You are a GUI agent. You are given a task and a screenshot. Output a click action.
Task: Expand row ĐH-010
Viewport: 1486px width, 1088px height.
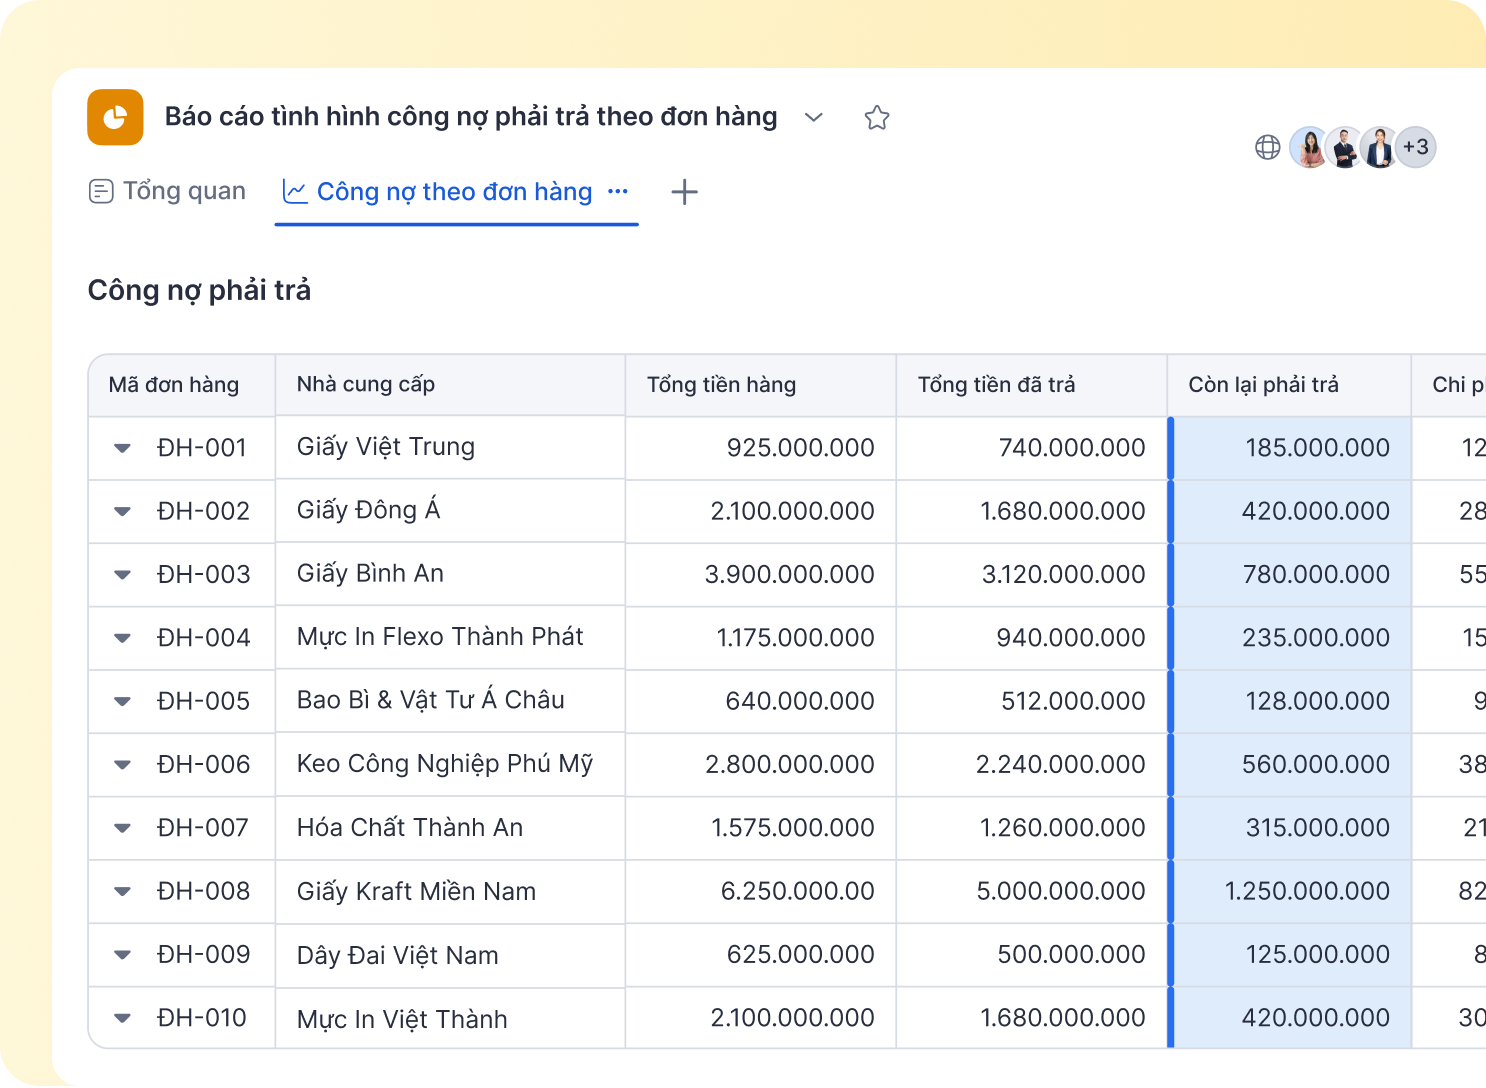[122, 1018]
